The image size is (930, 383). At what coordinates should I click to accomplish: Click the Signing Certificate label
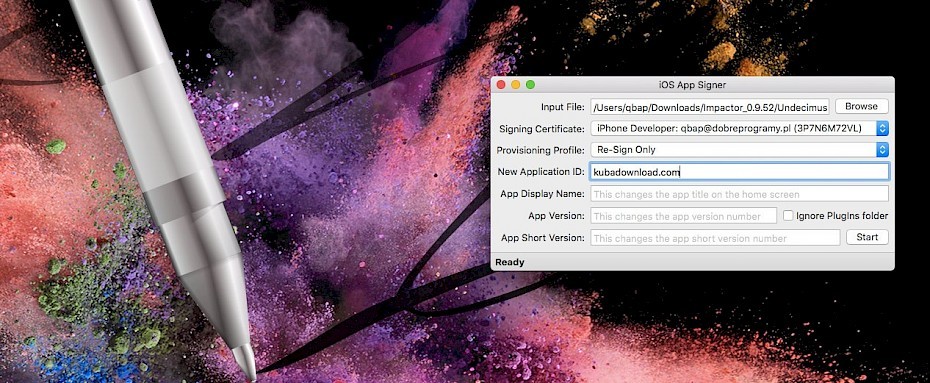click(542, 129)
